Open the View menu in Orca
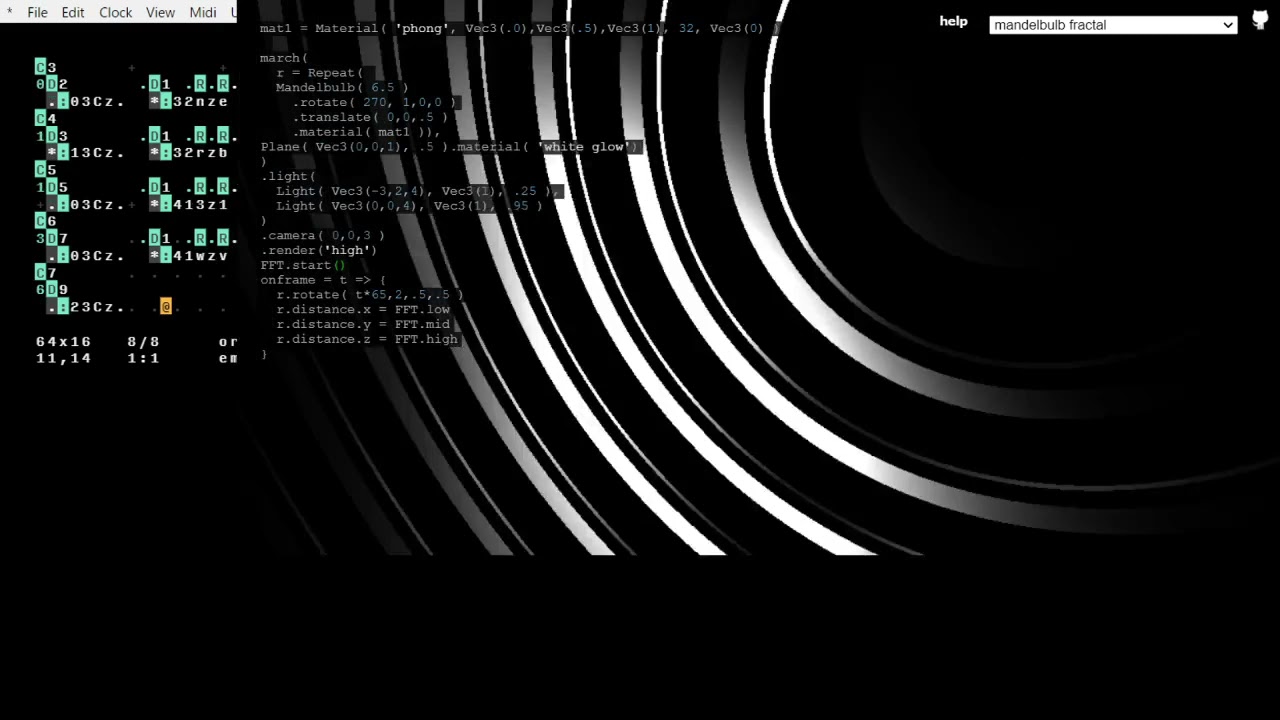 160,12
